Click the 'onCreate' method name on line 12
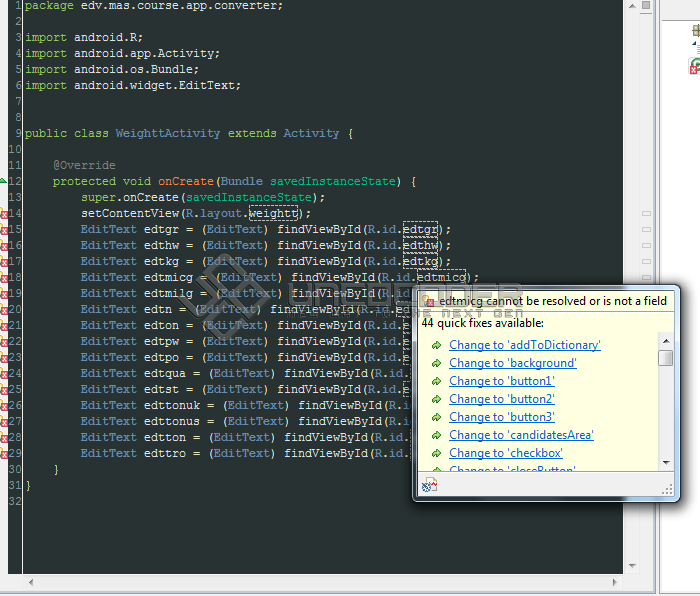The image size is (700, 596). [186, 182]
